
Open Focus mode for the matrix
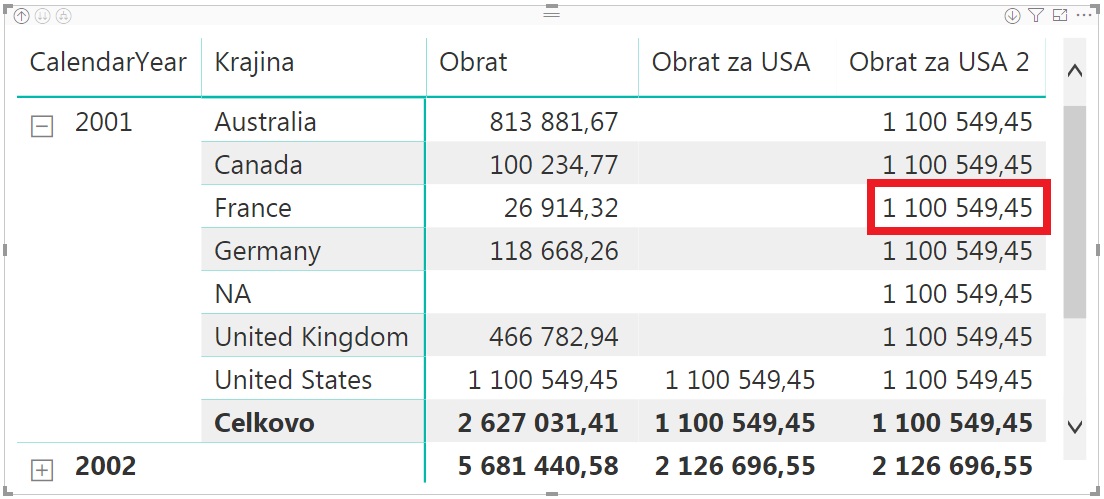[x=1059, y=15]
